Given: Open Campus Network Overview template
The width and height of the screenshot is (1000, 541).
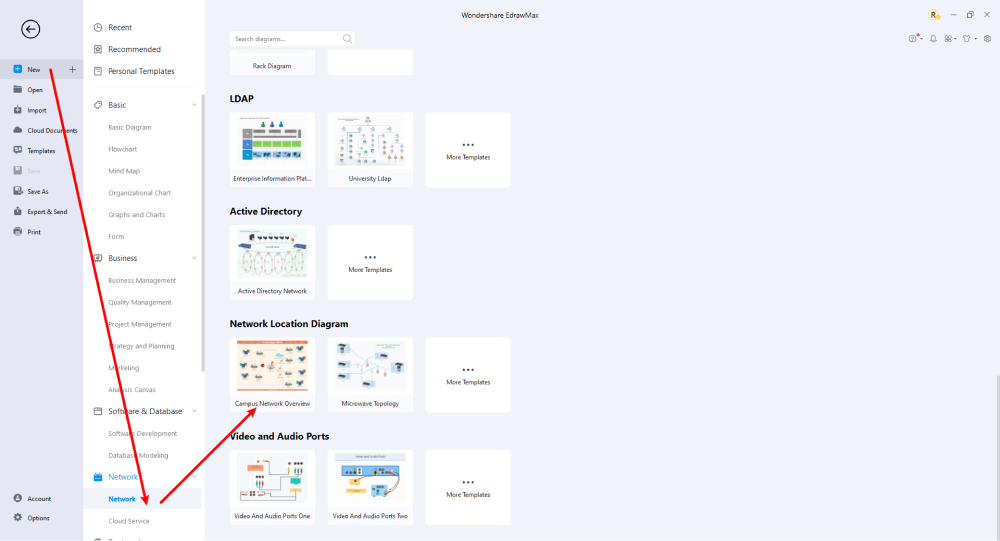Looking at the screenshot, I should 272,375.
